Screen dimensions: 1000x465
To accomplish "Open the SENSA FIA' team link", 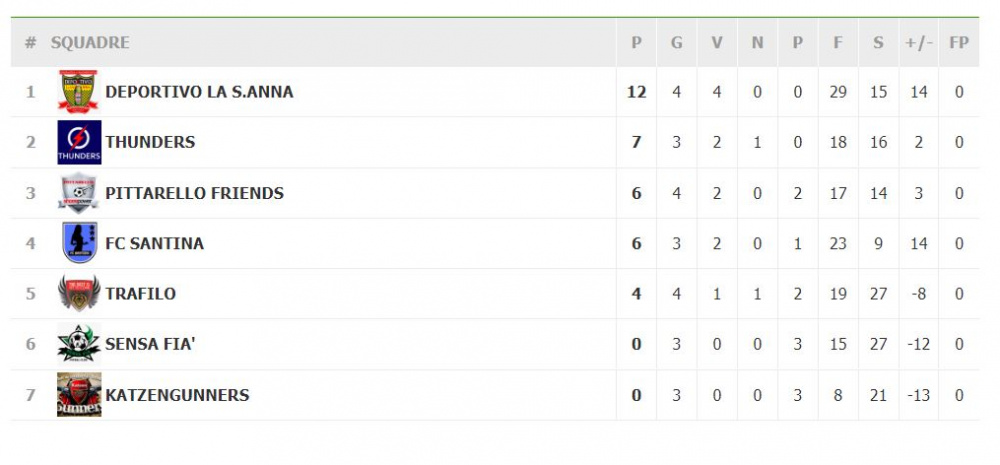I will (150, 344).
